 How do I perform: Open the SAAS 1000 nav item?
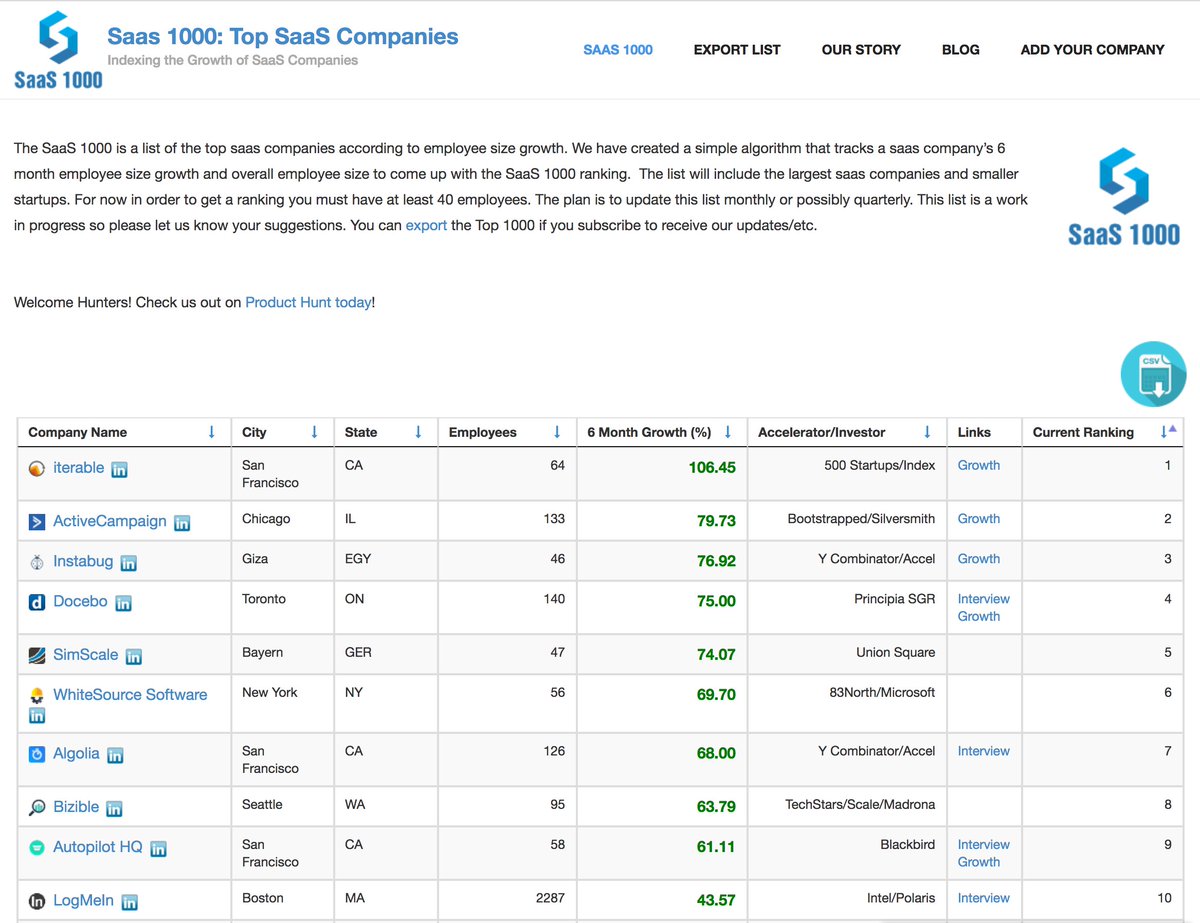coord(618,49)
